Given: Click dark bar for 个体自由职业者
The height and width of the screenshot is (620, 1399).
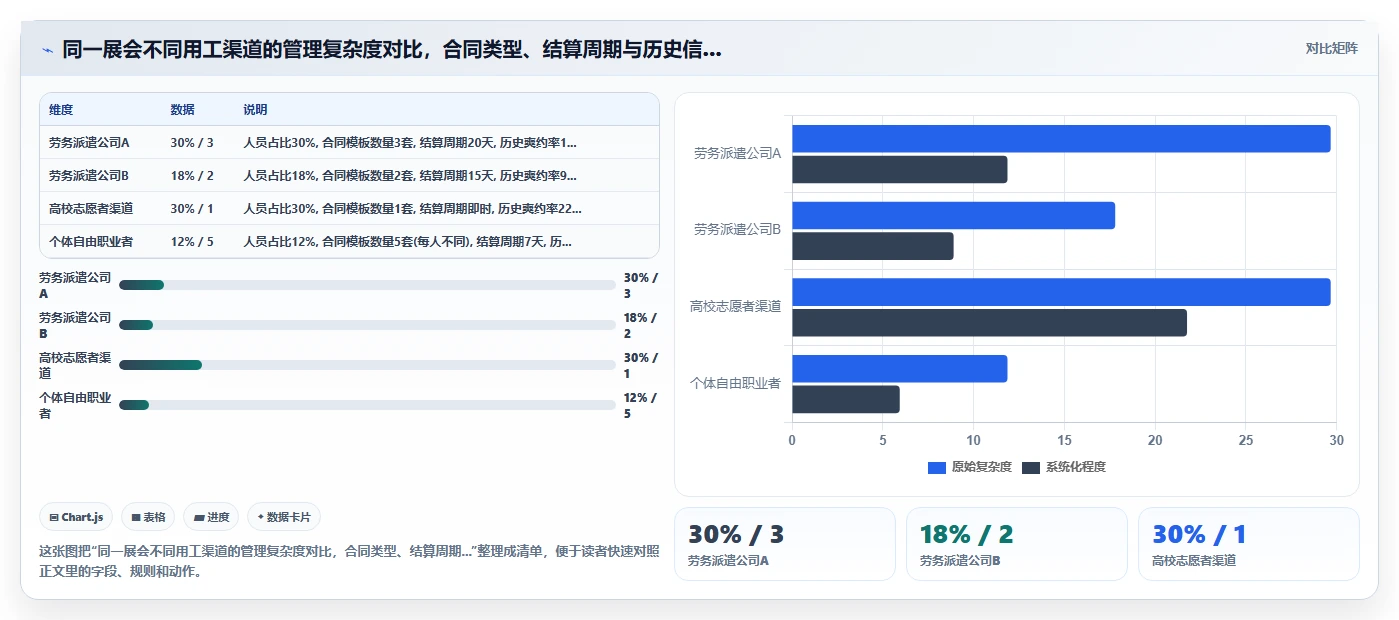Looking at the screenshot, I should (845, 400).
